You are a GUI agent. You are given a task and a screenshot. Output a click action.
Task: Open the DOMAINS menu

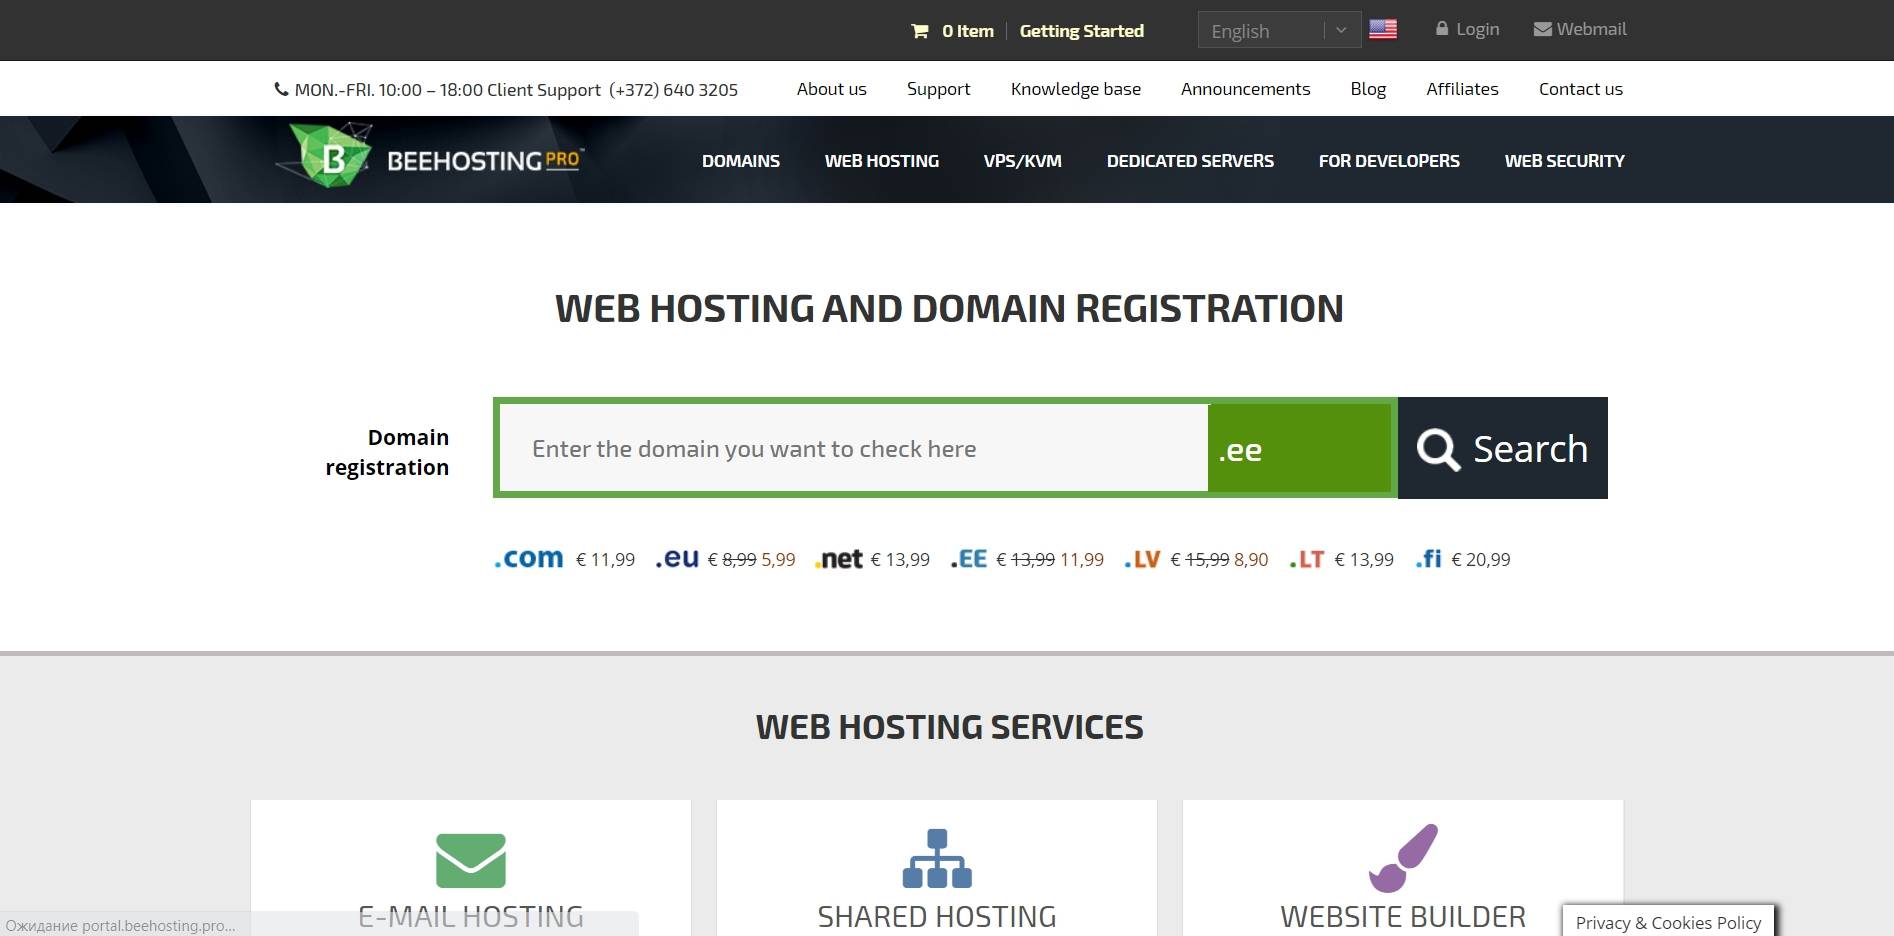coord(741,161)
